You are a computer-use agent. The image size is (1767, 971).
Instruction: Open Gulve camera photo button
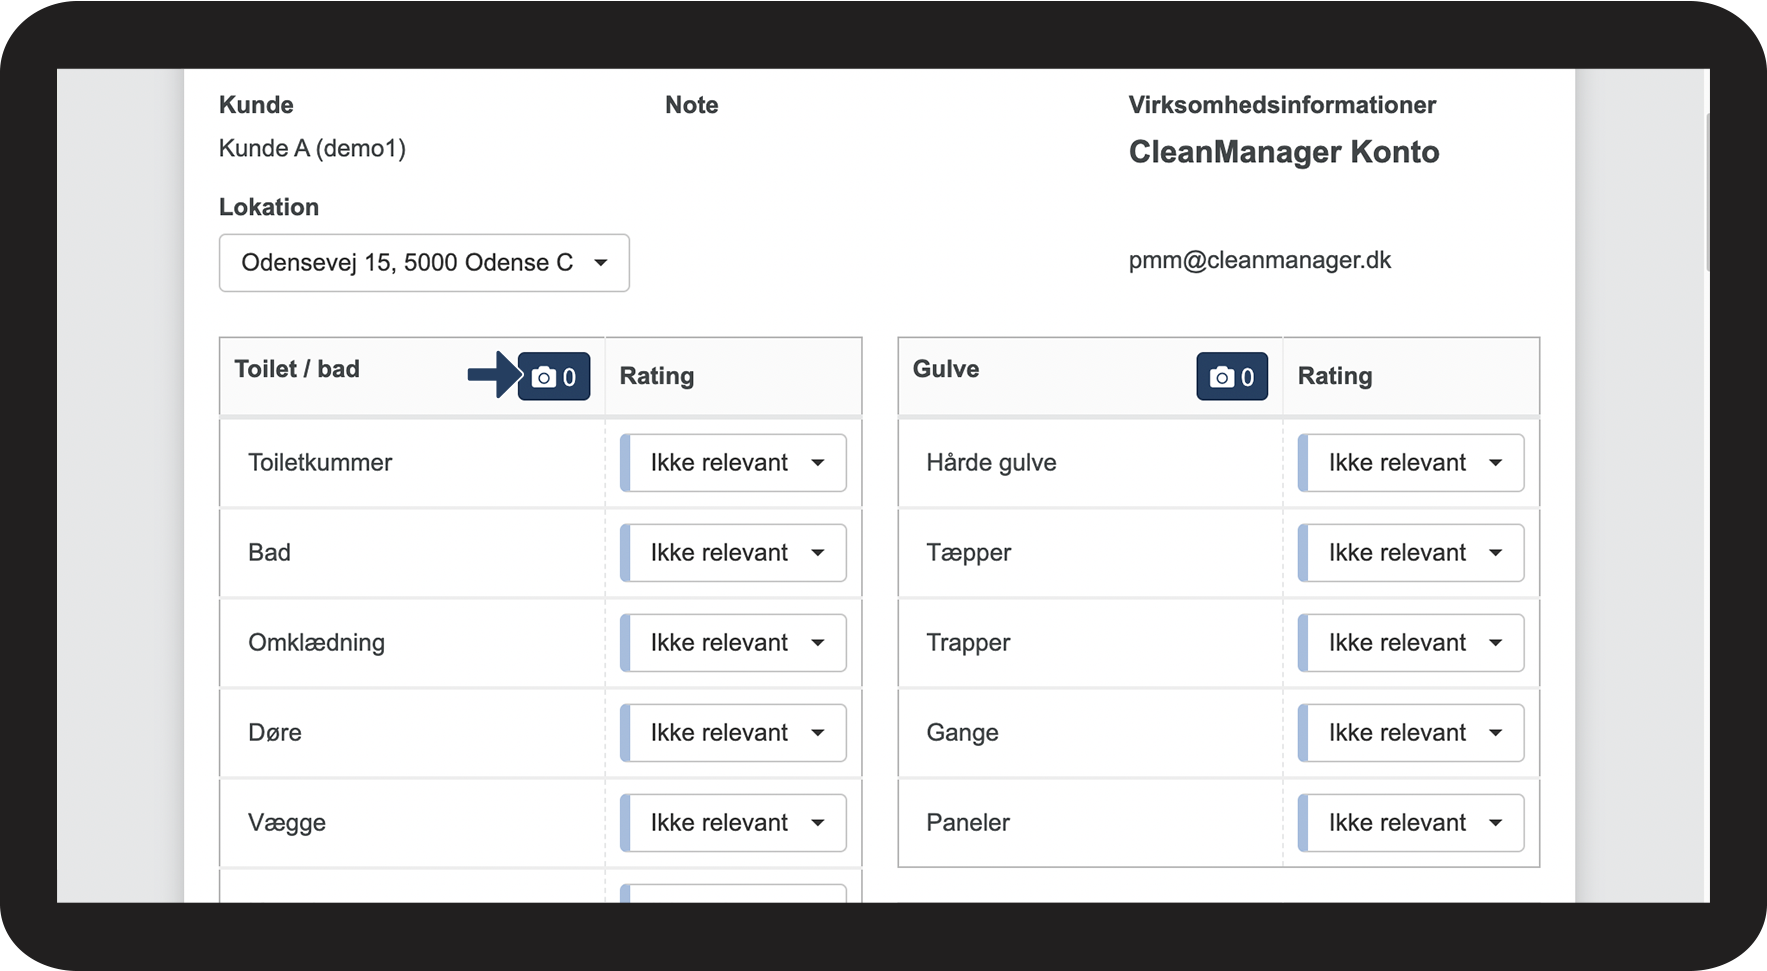(1232, 377)
